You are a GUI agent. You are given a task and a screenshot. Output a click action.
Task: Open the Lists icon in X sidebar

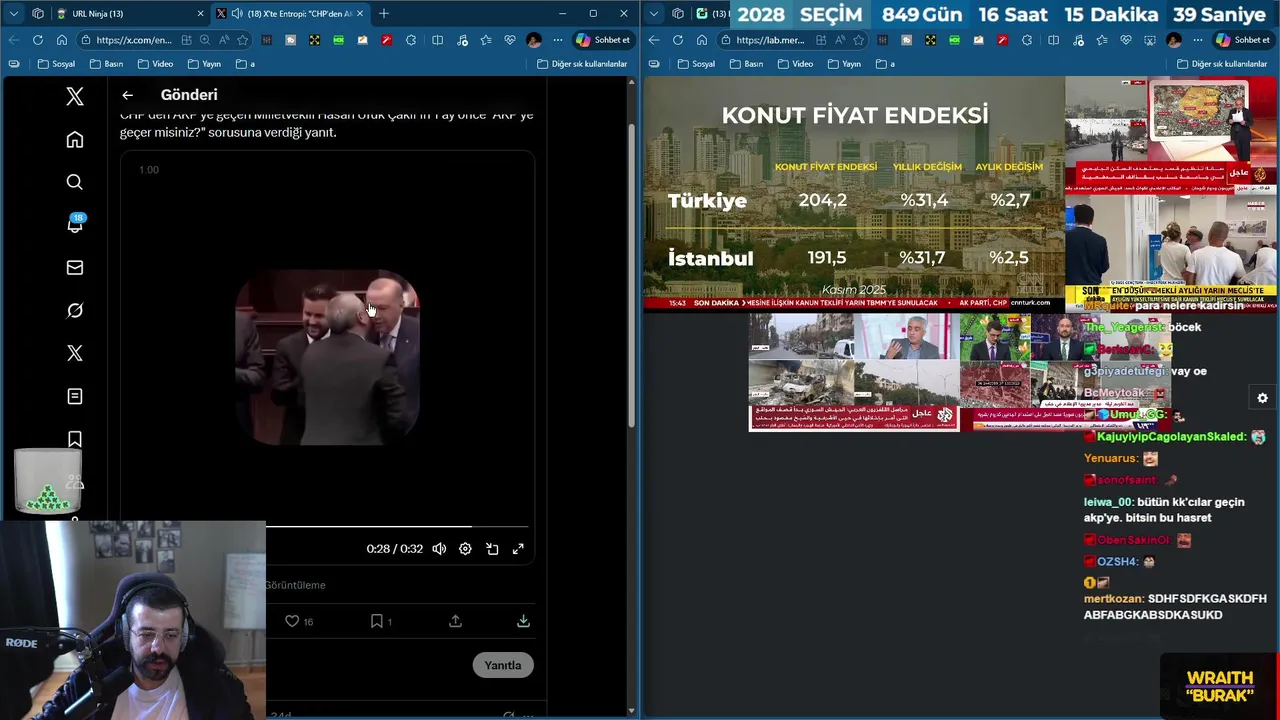(x=75, y=396)
